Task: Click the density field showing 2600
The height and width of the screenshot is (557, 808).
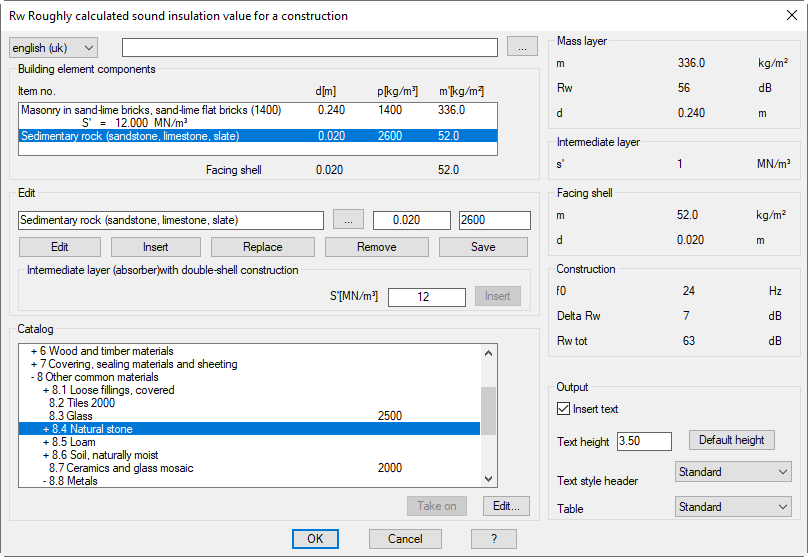Action: pyautogui.click(x=494, y=220)
